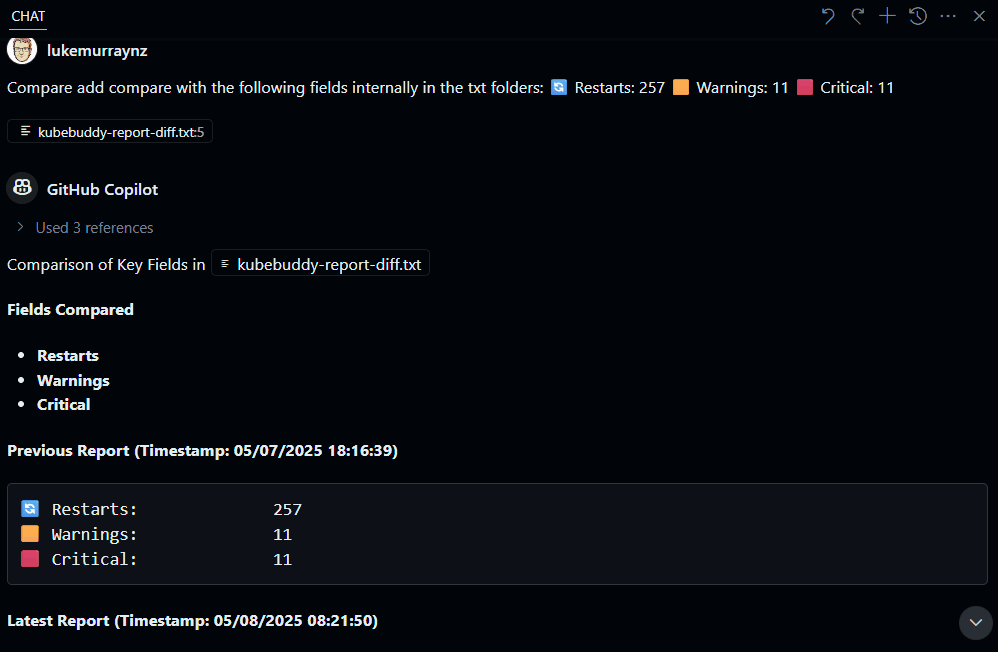This screenshot has width=998, height=652.
Task: Click the redo last request icon
Action: (857, 16)
